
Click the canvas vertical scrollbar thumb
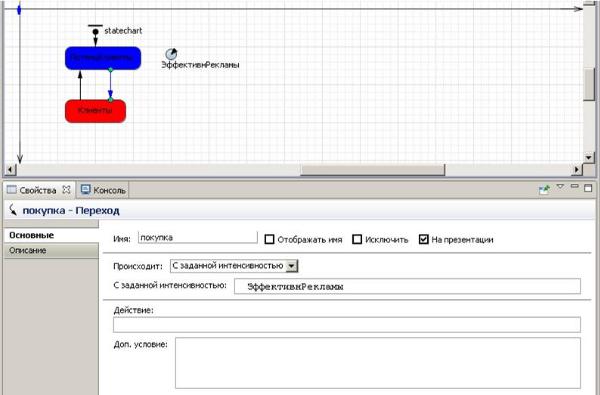click(x=589, y=85)
